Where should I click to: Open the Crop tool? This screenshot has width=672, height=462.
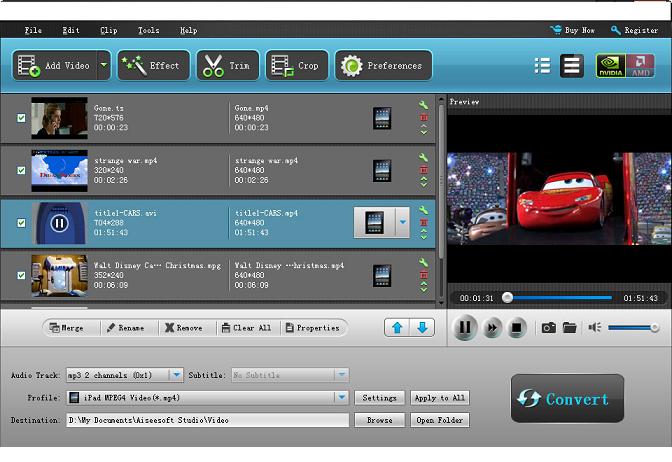[297, 65]
